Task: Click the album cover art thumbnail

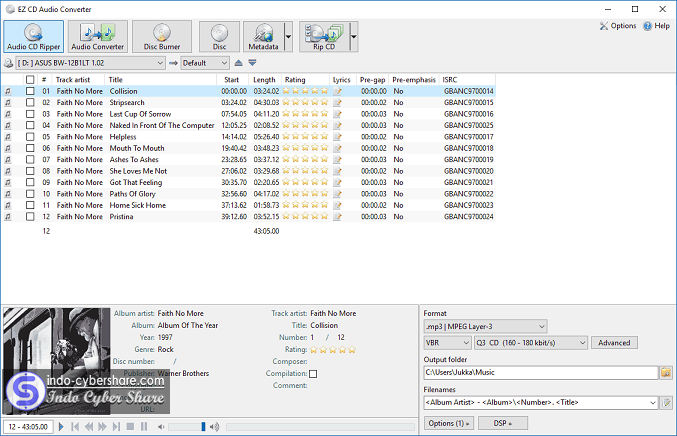Action: [57, 361]
